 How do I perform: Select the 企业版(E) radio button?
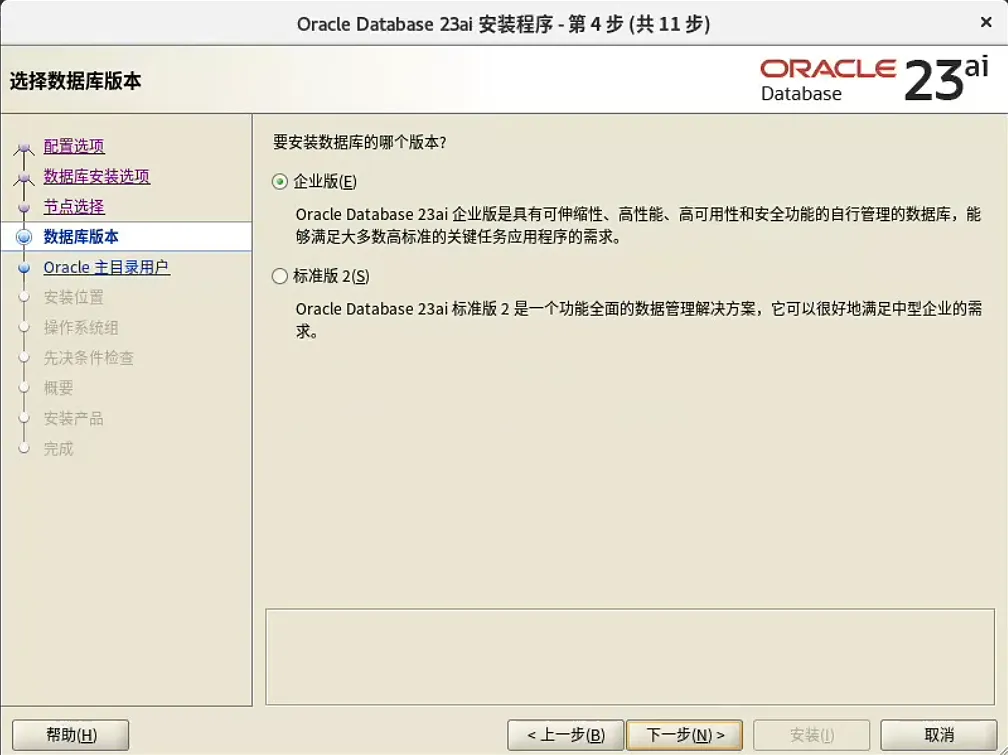pos(279,181)
